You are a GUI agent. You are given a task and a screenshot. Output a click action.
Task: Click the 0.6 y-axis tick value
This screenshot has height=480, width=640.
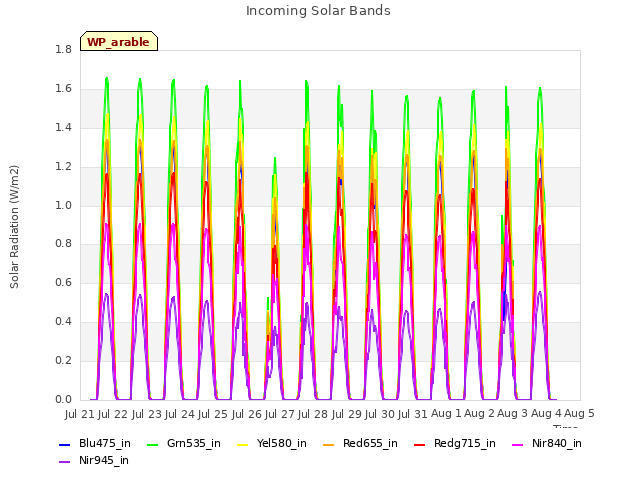click(64, 283)
